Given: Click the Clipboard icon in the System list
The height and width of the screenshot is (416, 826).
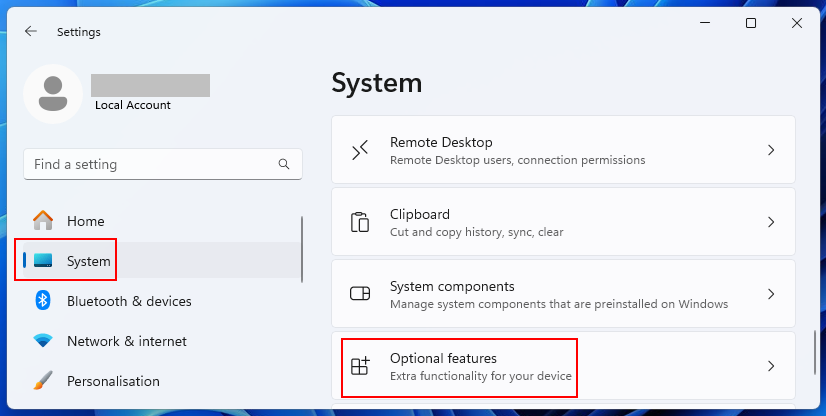Looking at the screenshot, I should tap(360, 222).
